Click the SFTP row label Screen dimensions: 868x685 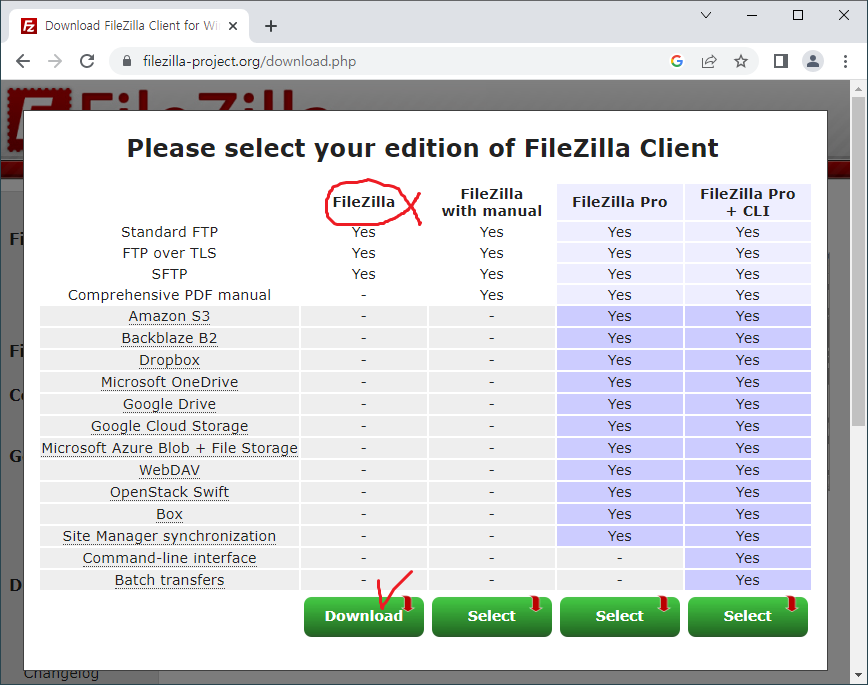169,274
